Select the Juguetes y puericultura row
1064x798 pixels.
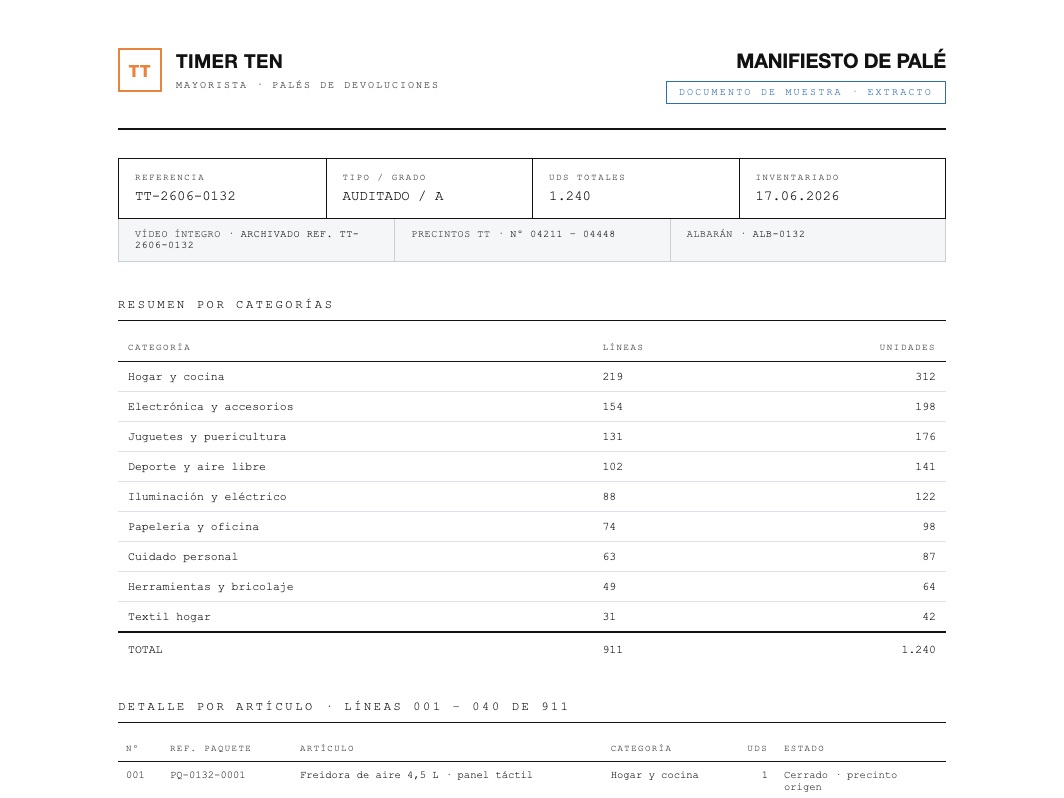pyautogui.click(x=532, y=436)
